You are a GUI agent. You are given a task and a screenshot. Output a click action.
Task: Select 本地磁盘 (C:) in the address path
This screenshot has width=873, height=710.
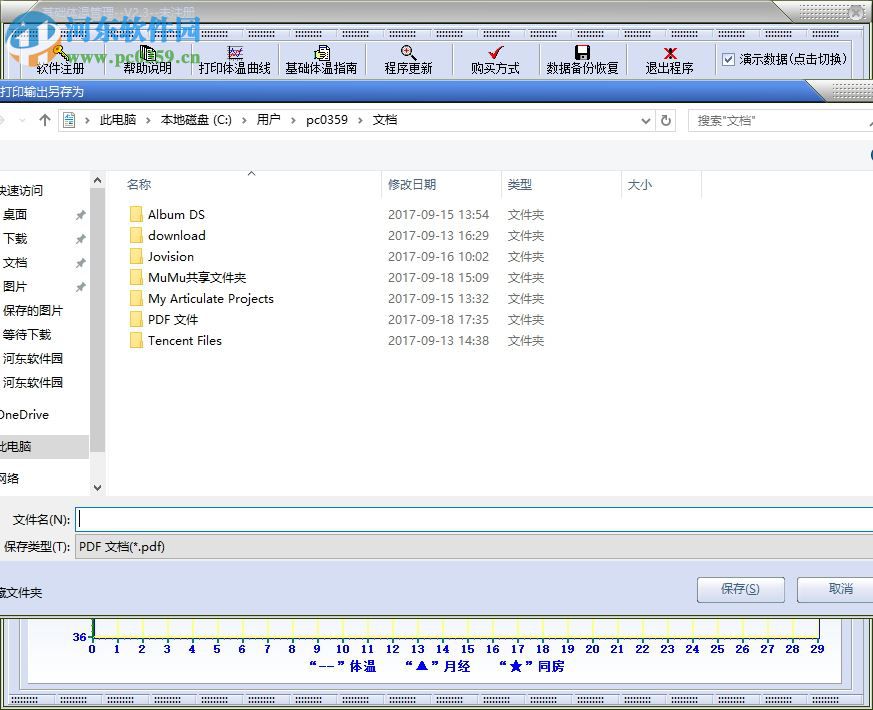[x=196, y=120]
